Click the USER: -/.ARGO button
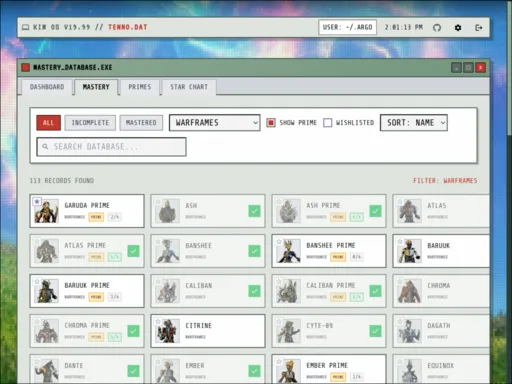512x384 pixels. pyautogui.click(x=347, y=27)
